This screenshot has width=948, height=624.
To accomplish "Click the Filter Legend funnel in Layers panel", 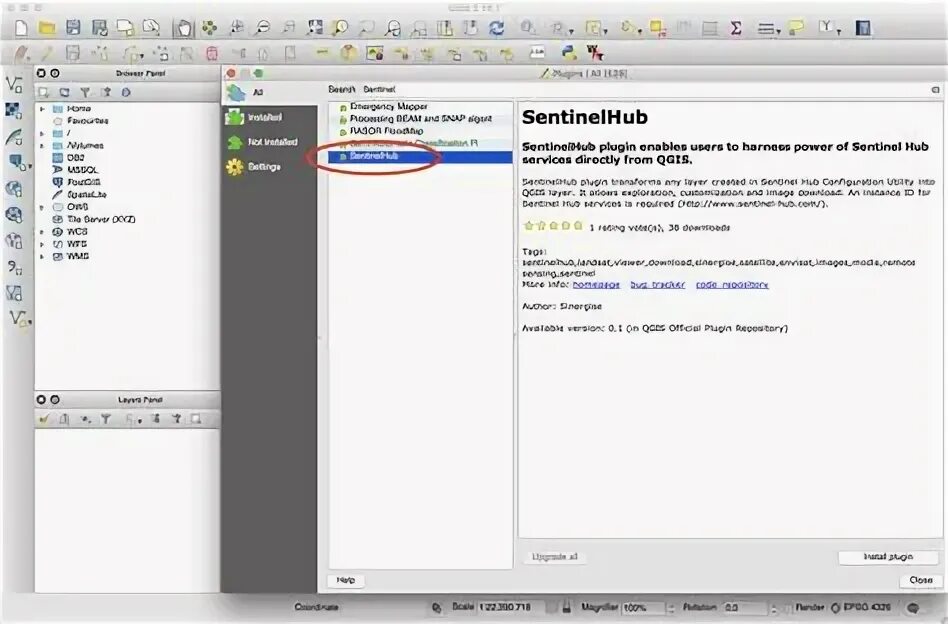I will 105,419.
